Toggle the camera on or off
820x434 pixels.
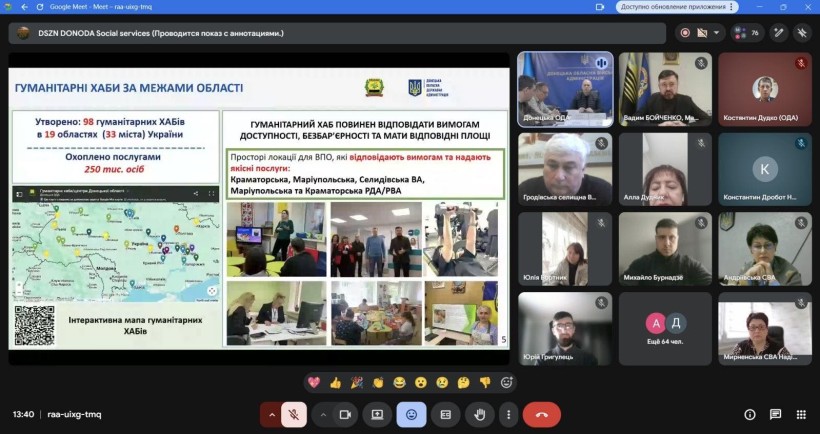click(345, 415)
